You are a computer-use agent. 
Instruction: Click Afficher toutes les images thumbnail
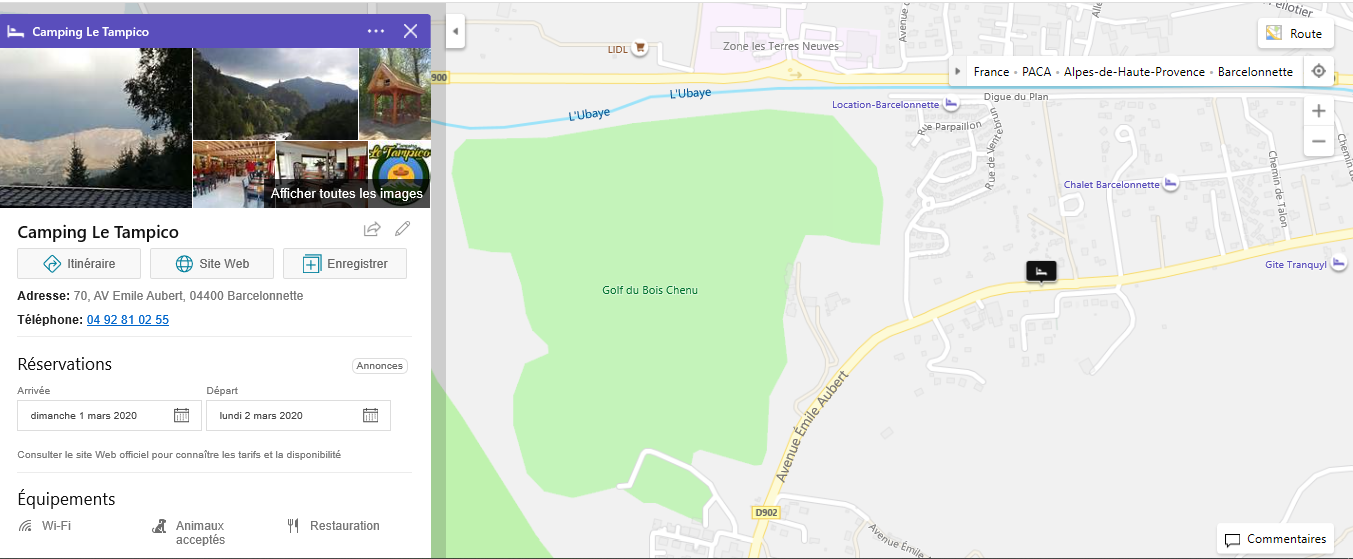coord(347,194)
